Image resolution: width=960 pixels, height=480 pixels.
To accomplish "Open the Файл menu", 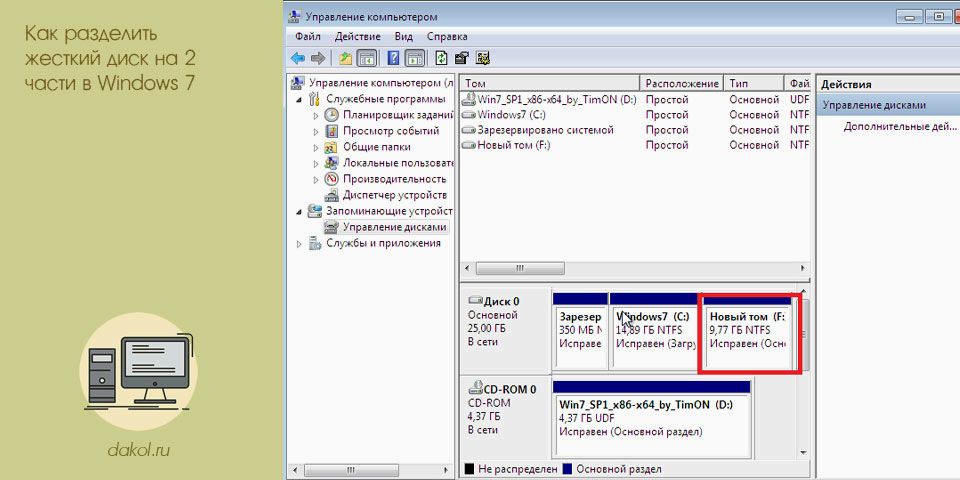I will point(307,36).
